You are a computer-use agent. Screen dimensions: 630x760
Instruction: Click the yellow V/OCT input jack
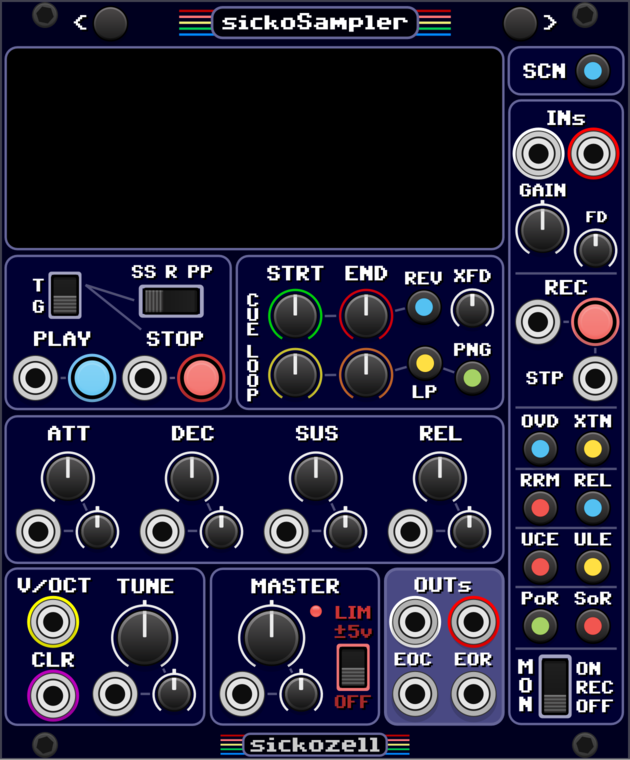pyautogui.click(x=53, y=622)
